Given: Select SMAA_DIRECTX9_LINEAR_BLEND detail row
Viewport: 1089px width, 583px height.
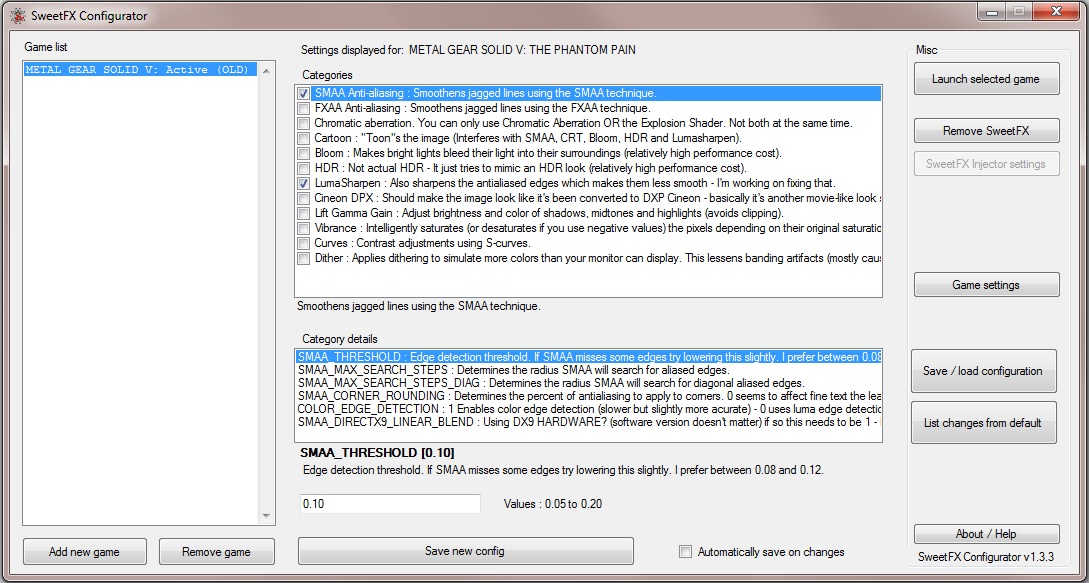Looking at the screenshot, I should (589, 421).
